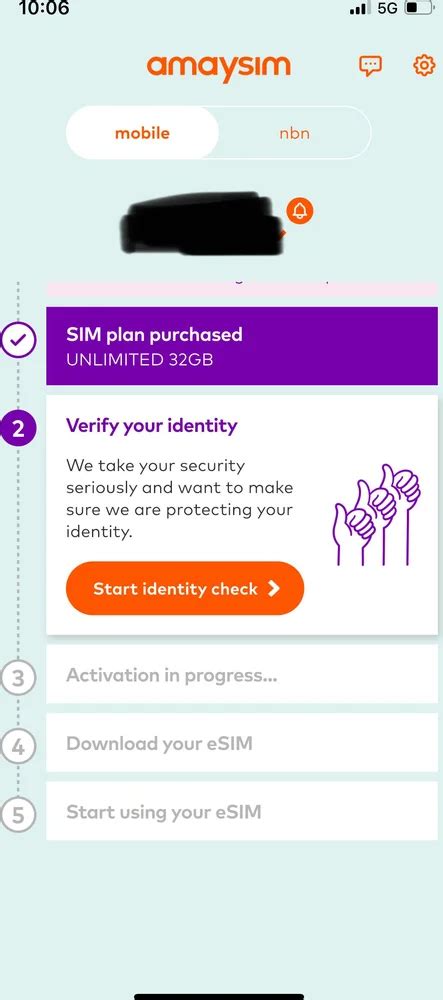The image size is (443, 1000).
Task: Tap the 5G signal status indicator
Action: [x=388, y=8]
